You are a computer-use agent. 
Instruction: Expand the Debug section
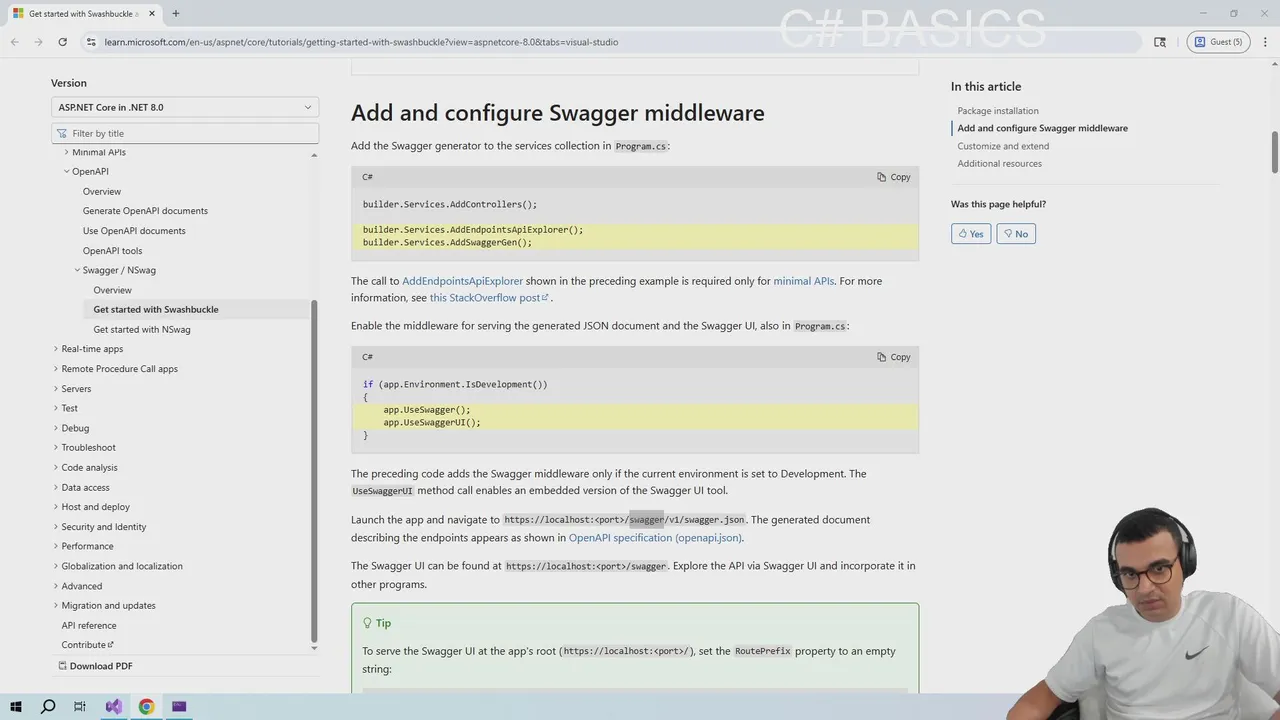(56, 428)
